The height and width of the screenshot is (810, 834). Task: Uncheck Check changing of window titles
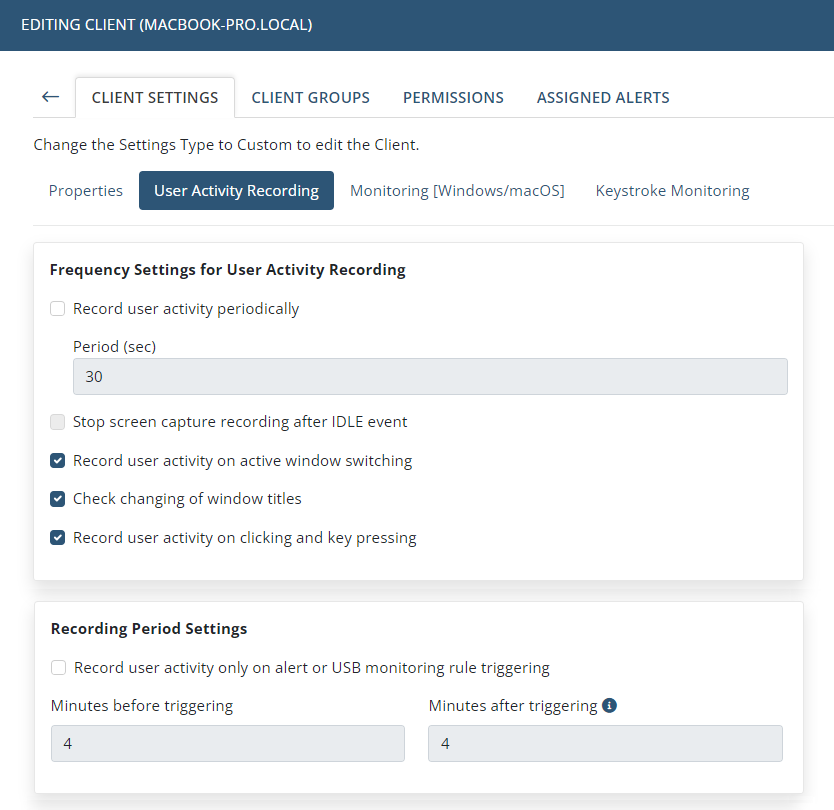coord(57,499)
